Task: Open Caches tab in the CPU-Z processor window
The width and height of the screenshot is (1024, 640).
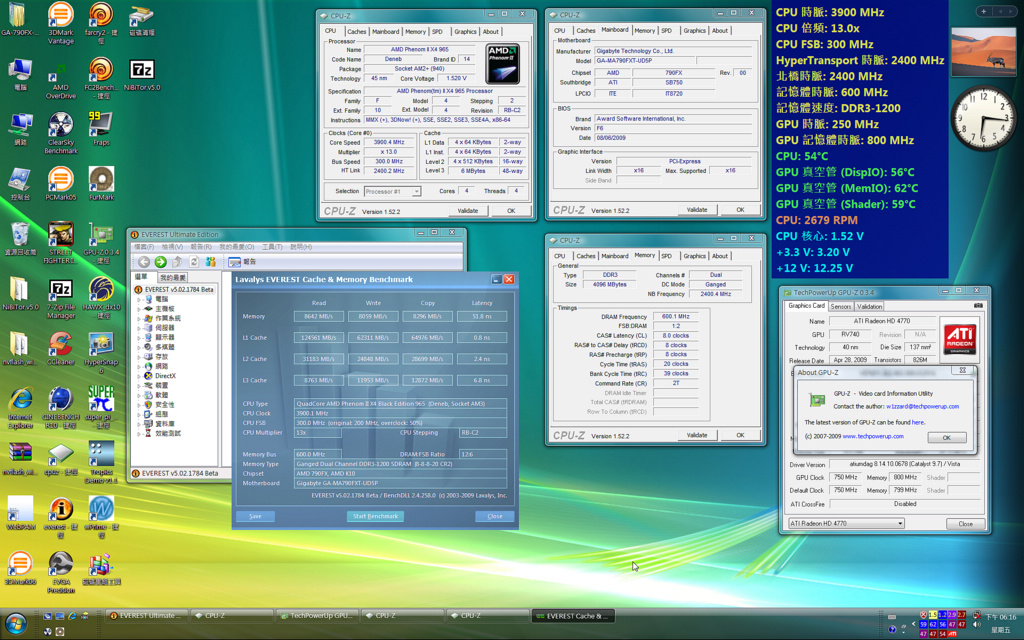Action: (x=357, y=31)
